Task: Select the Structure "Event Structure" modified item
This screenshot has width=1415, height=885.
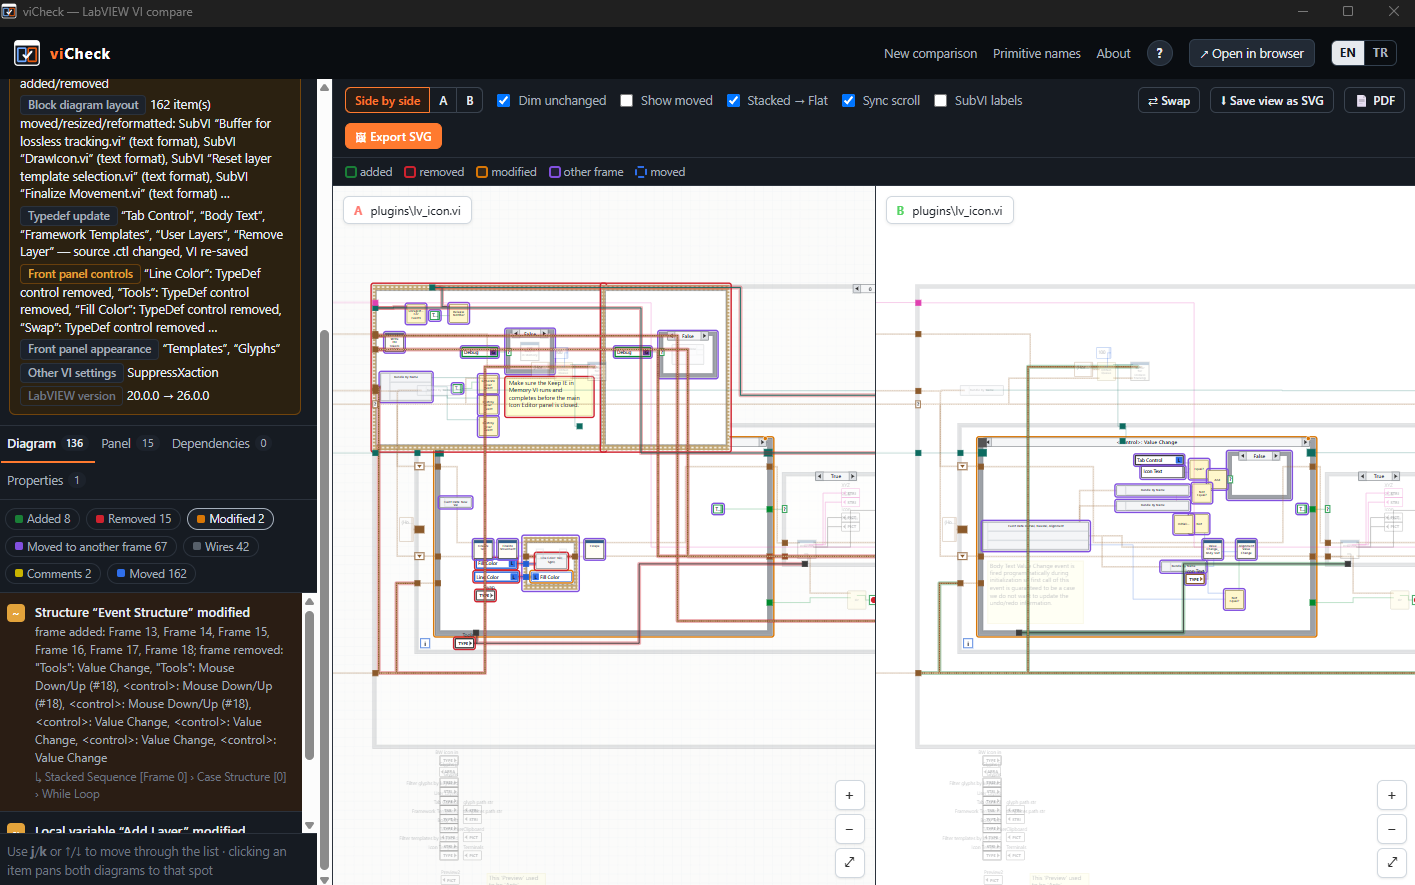Action: [x=152, y=702]
